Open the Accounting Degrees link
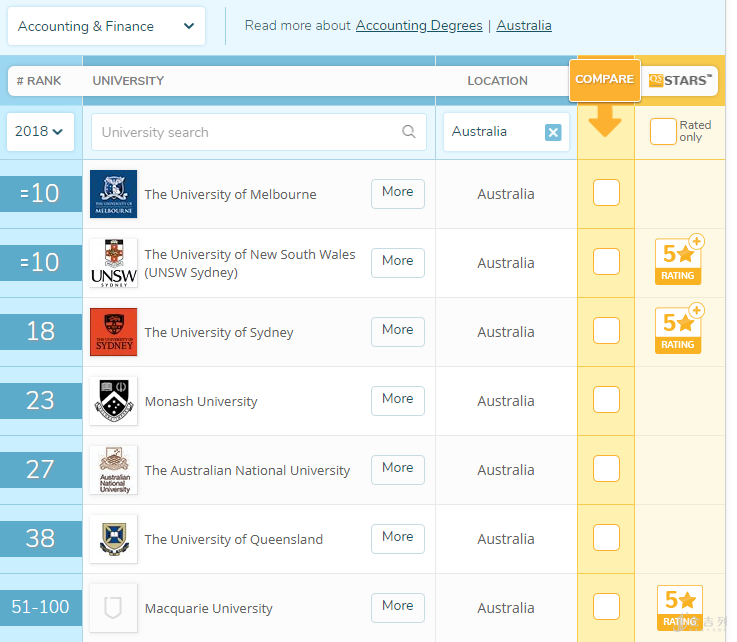The height and width of the screenshot is (642, 737). [x=419, y=26]
